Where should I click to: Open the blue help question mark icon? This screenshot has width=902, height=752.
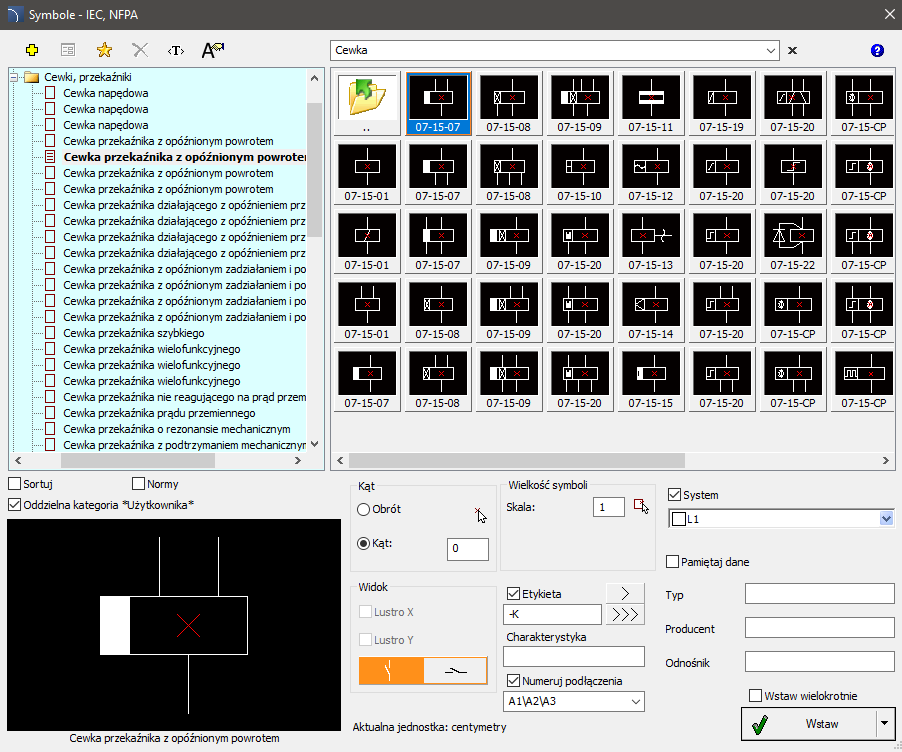(x=877, y=50)
